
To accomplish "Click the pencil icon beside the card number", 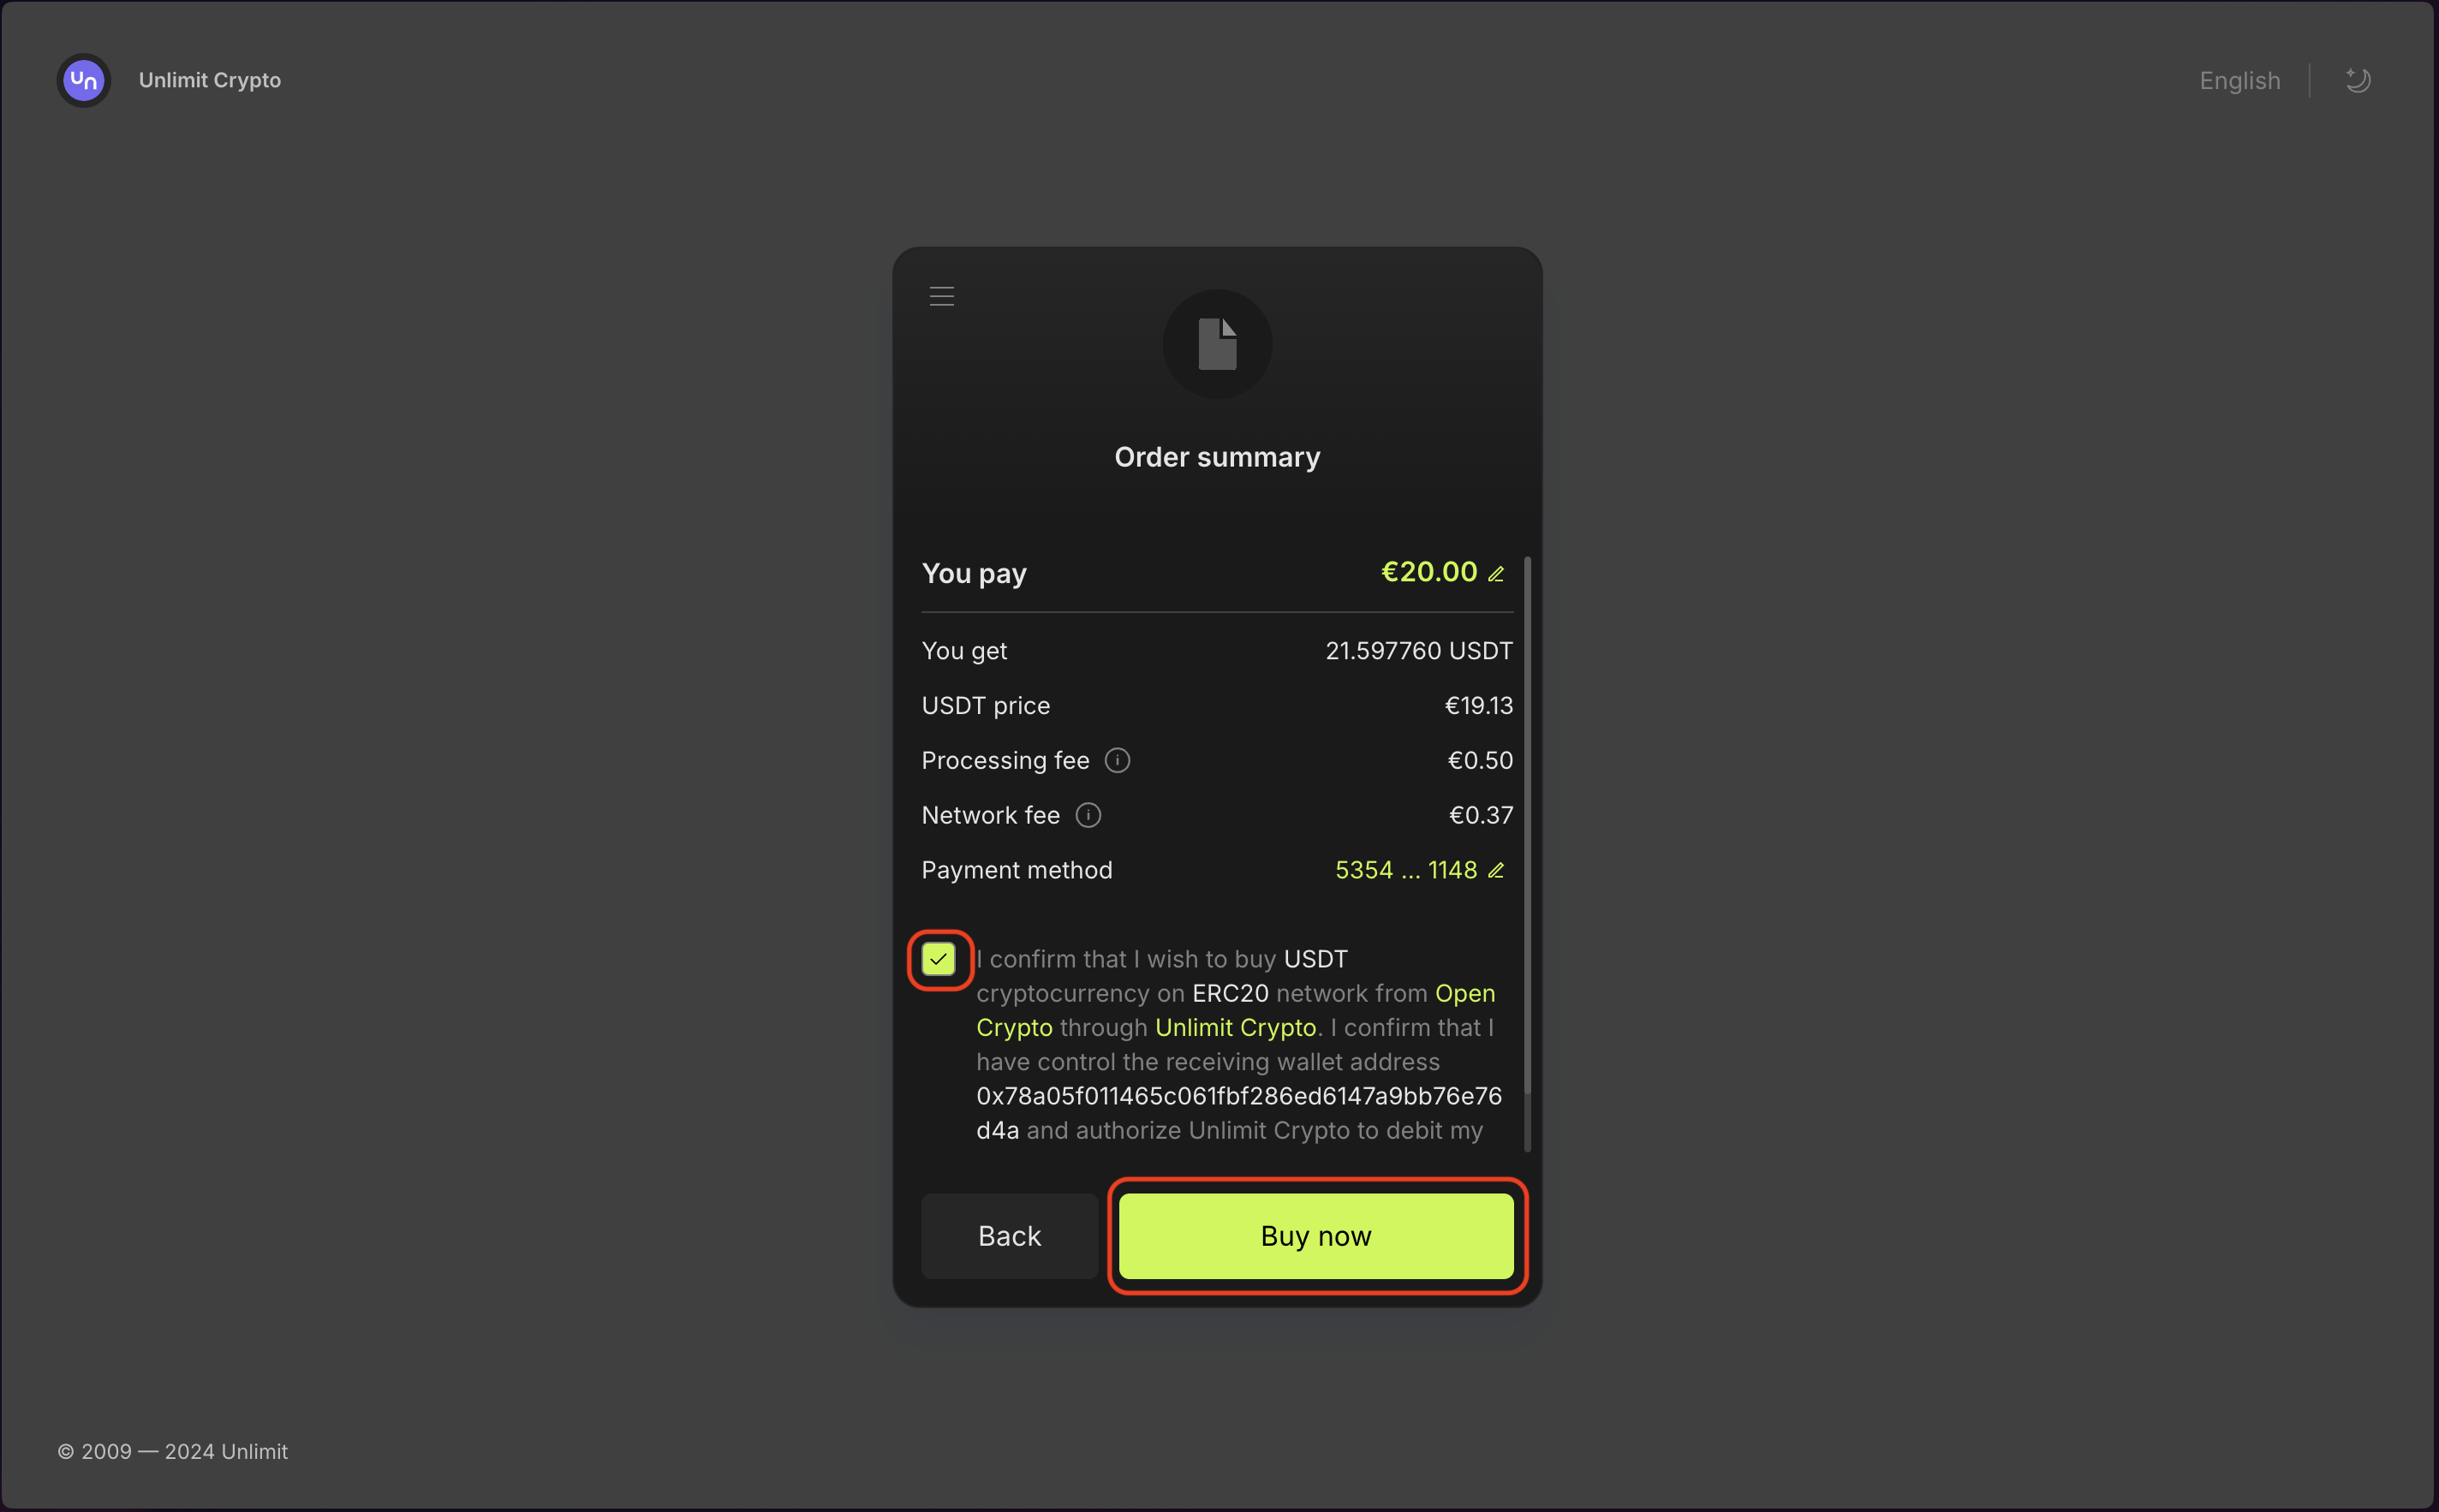I will point(1496,871).
